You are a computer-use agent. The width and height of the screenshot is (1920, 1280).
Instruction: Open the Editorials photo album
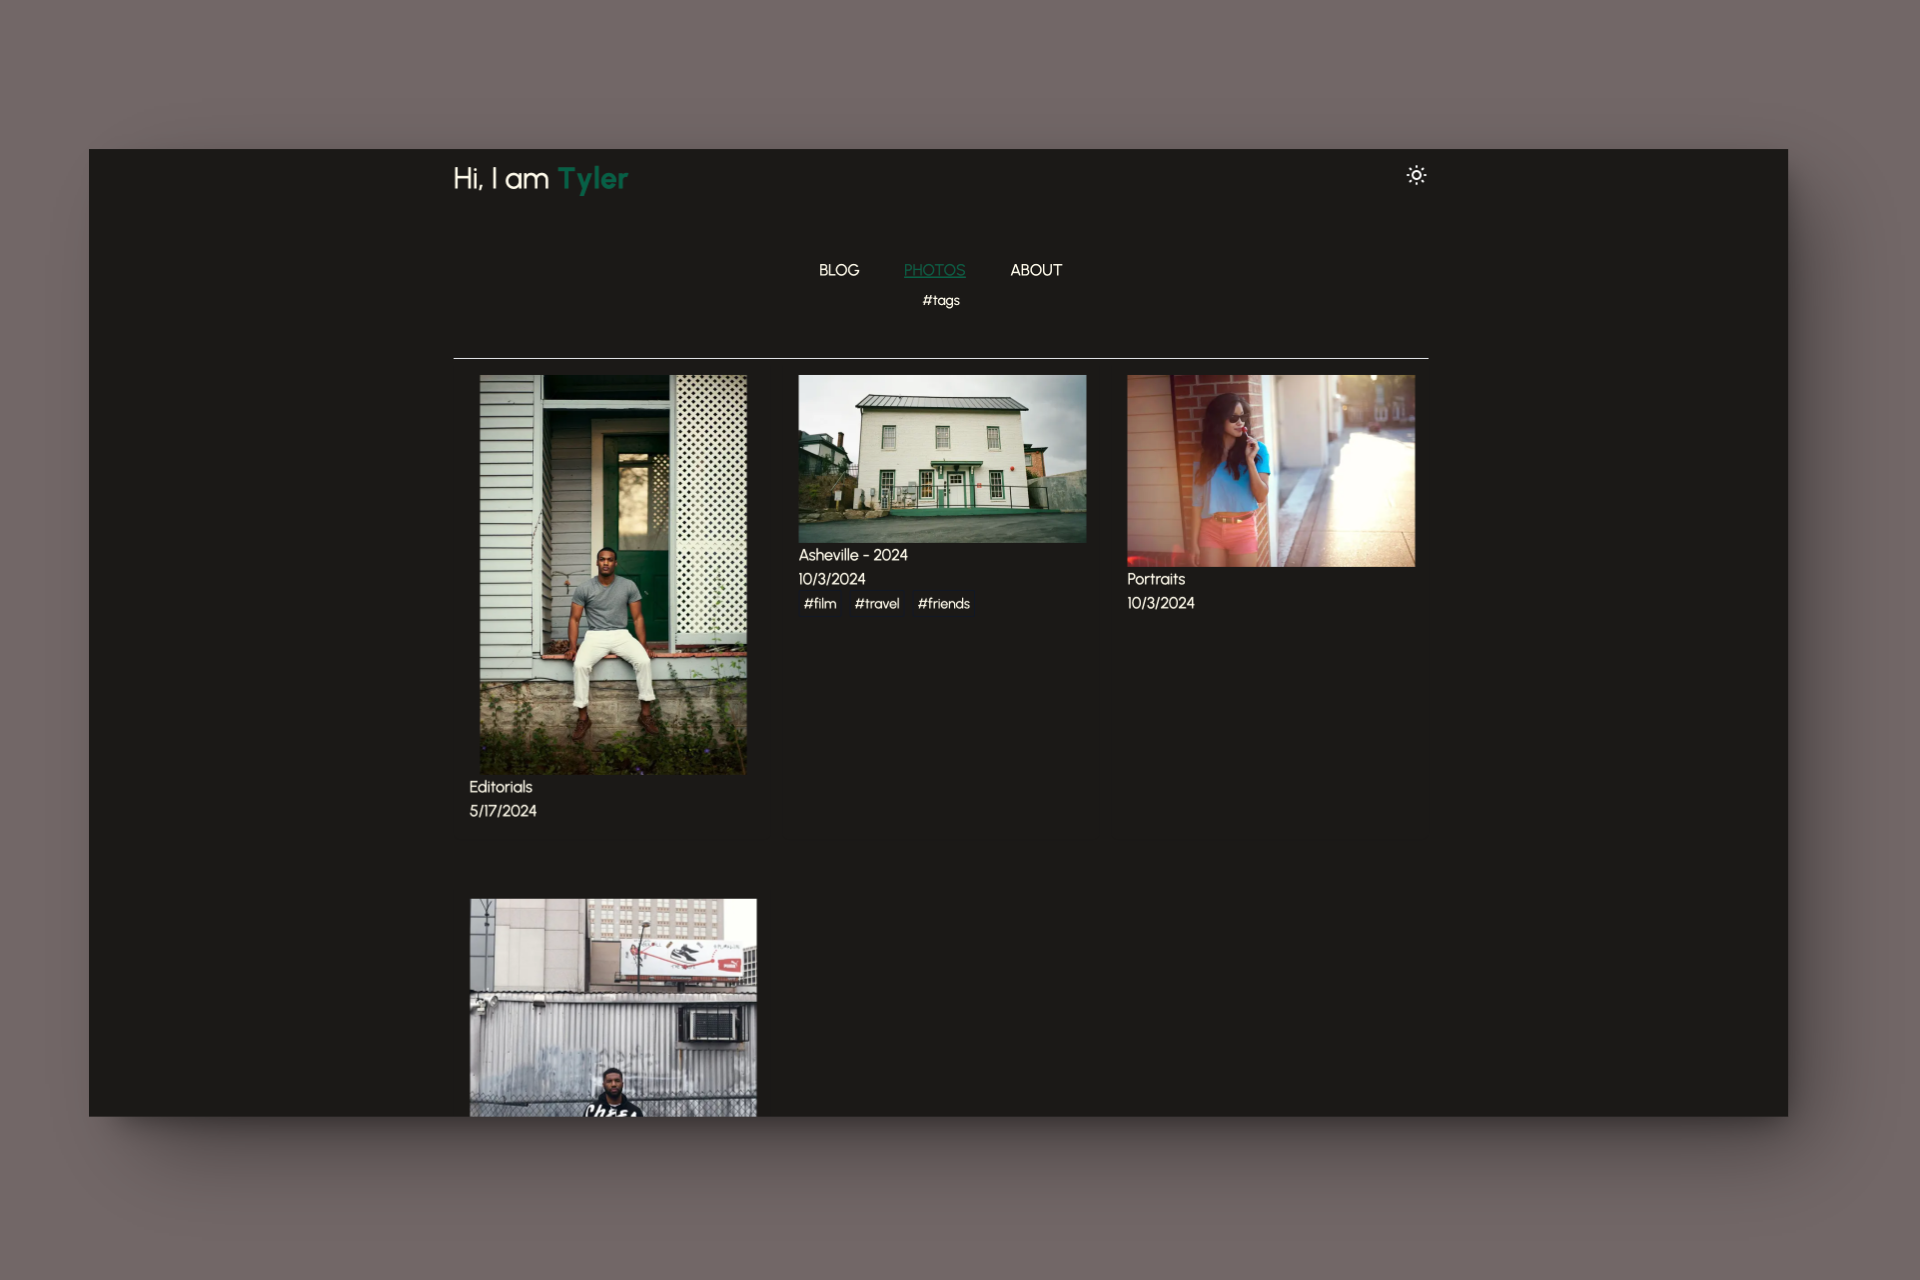[x=613, y=574]
